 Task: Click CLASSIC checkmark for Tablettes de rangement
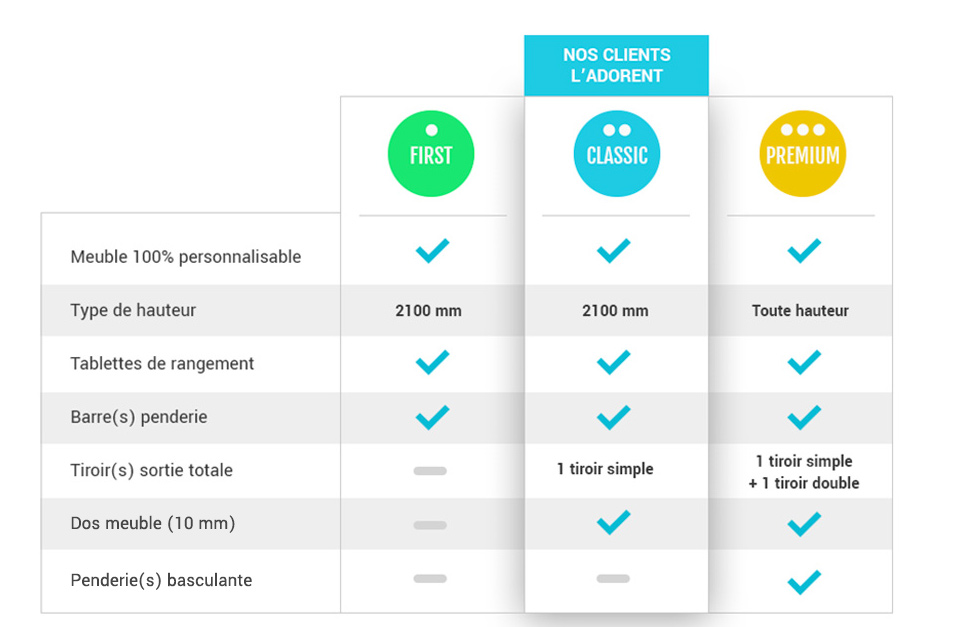613,362
